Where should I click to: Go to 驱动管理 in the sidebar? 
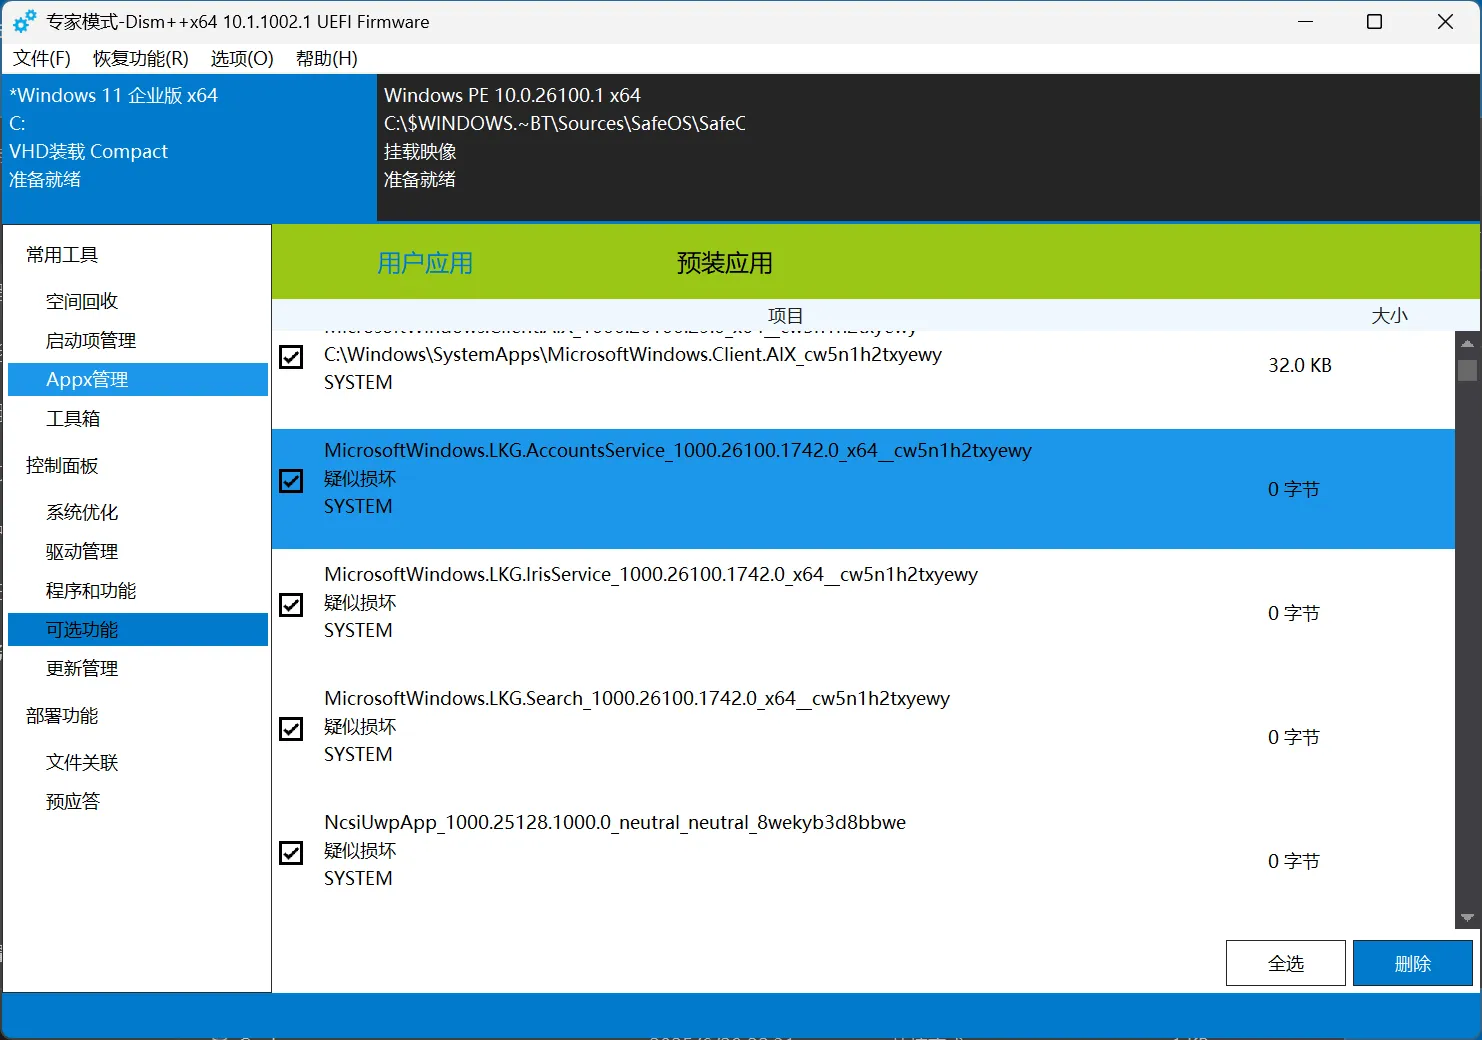[82, 551]
